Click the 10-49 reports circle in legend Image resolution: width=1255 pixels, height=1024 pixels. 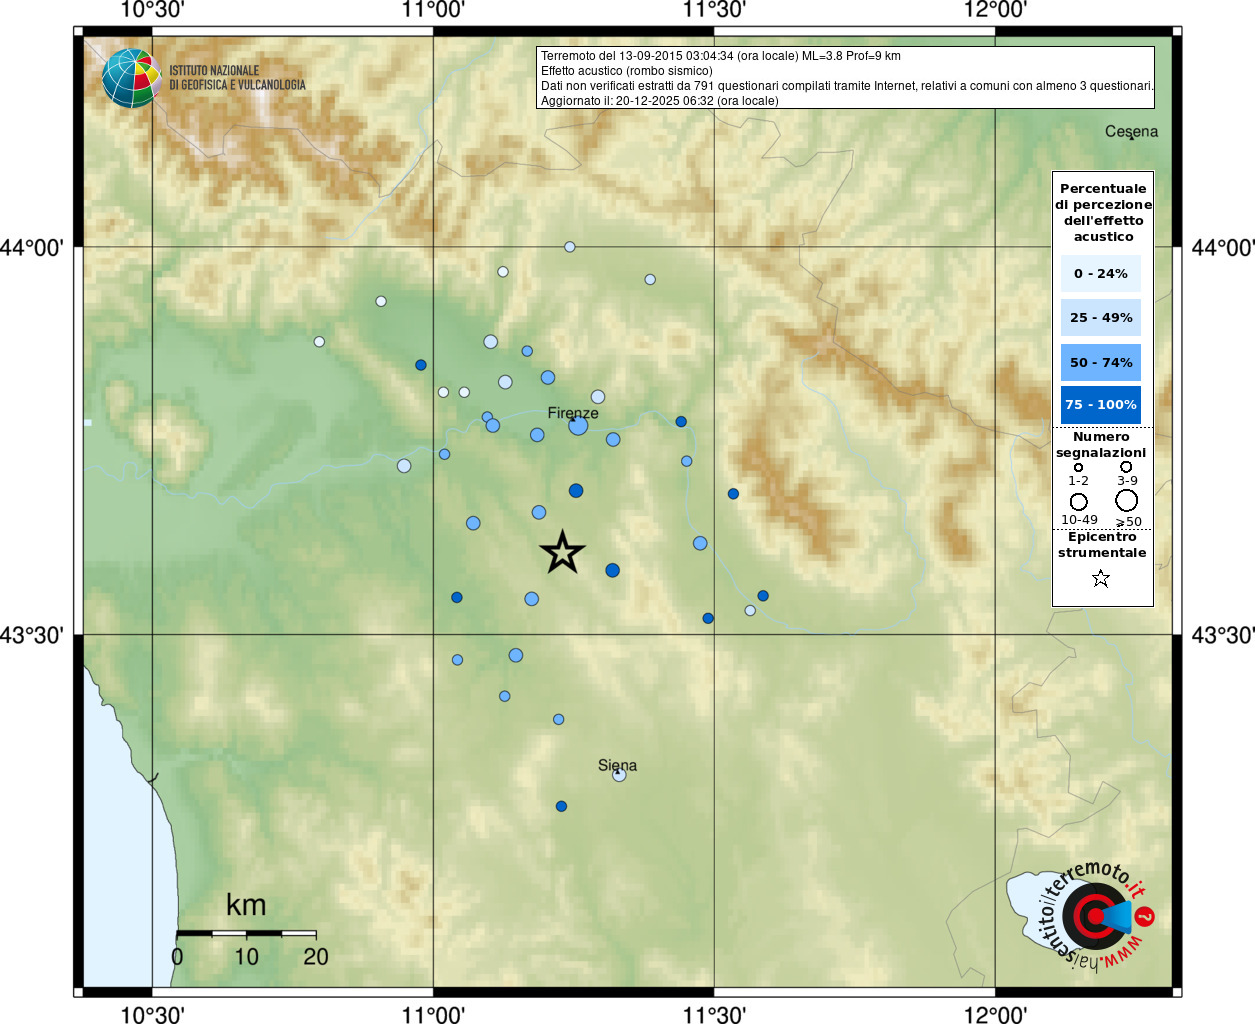pos(1078,501)
